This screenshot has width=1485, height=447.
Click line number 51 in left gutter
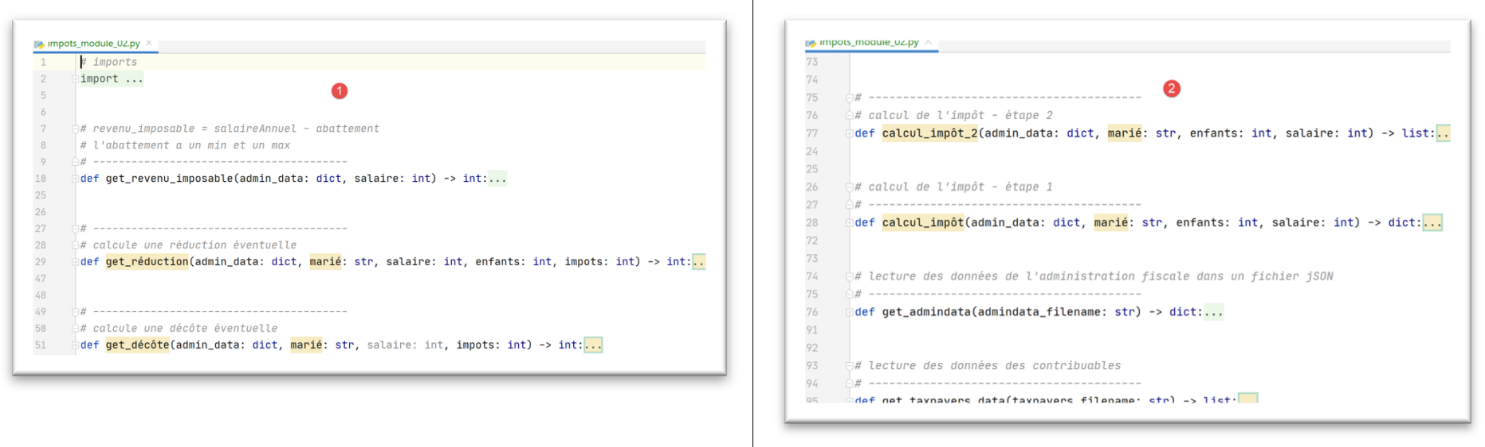pyautogui.click(x=41, y=345)
